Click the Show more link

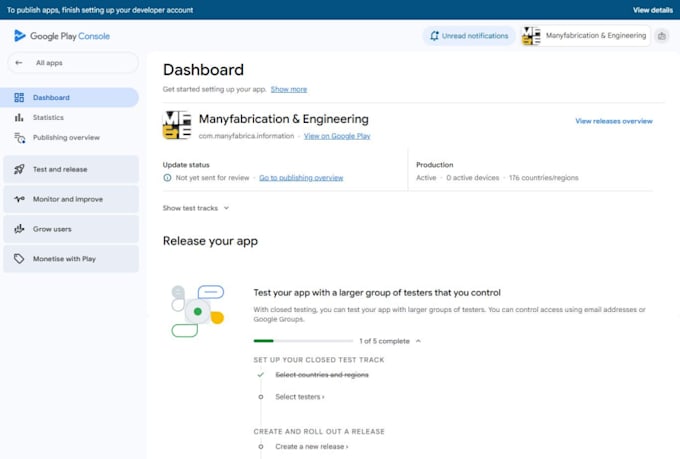tap(289, 89)
